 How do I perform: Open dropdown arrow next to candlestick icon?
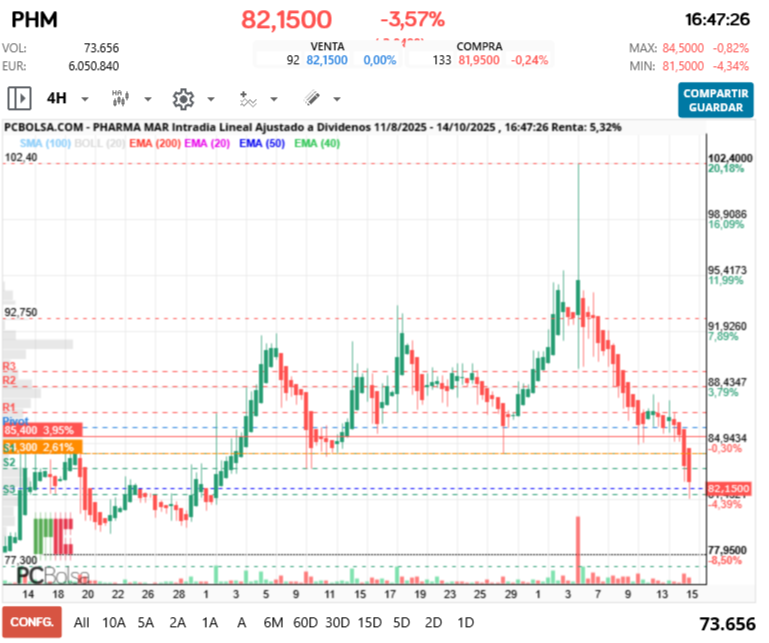coord(148,100)
